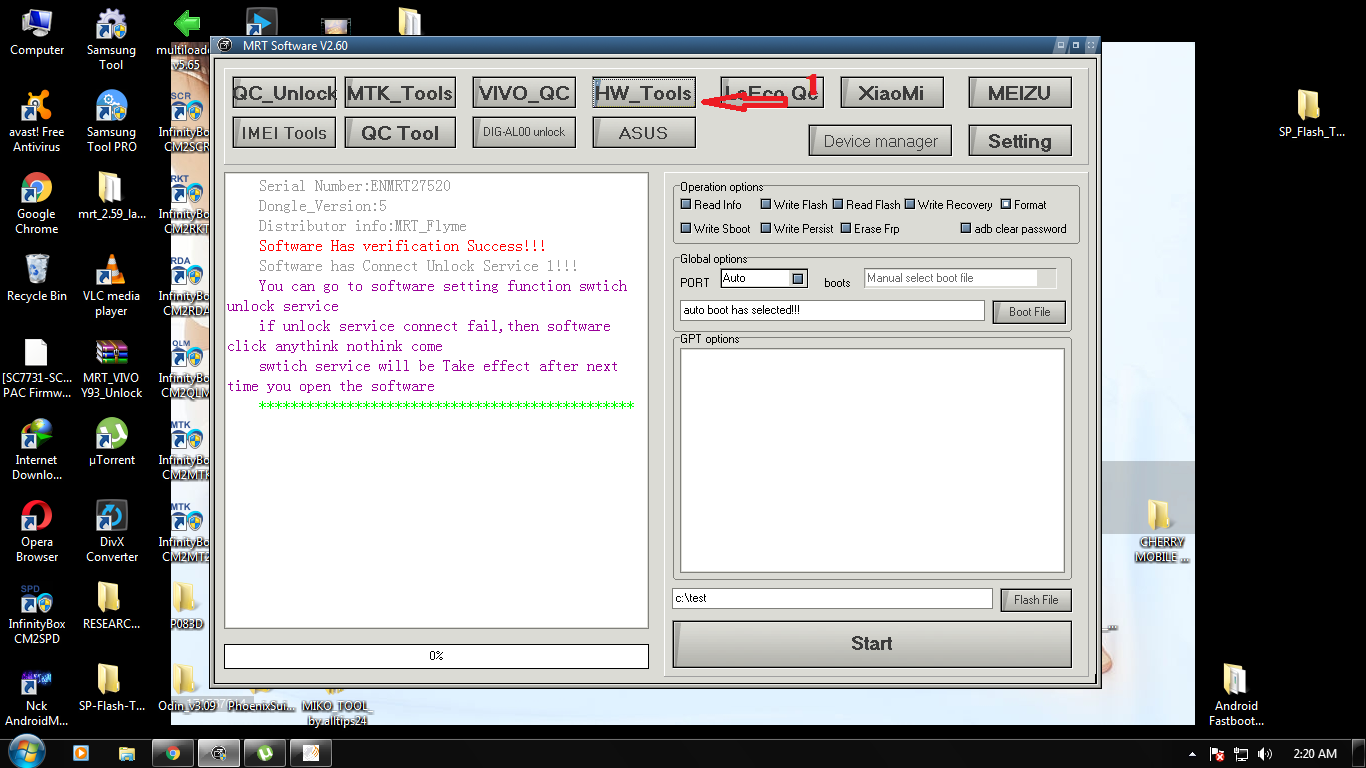
Task: Enable the Erase Frp checkbox
Action: [x=846, y=228]
